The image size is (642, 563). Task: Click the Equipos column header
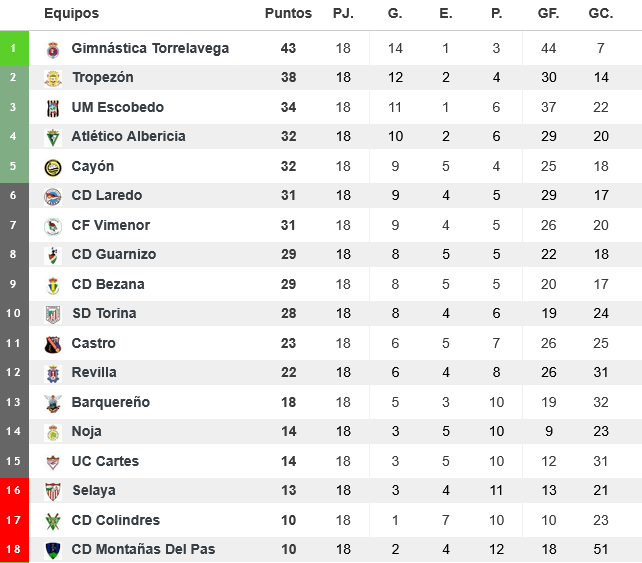click(x=71, y=14)
